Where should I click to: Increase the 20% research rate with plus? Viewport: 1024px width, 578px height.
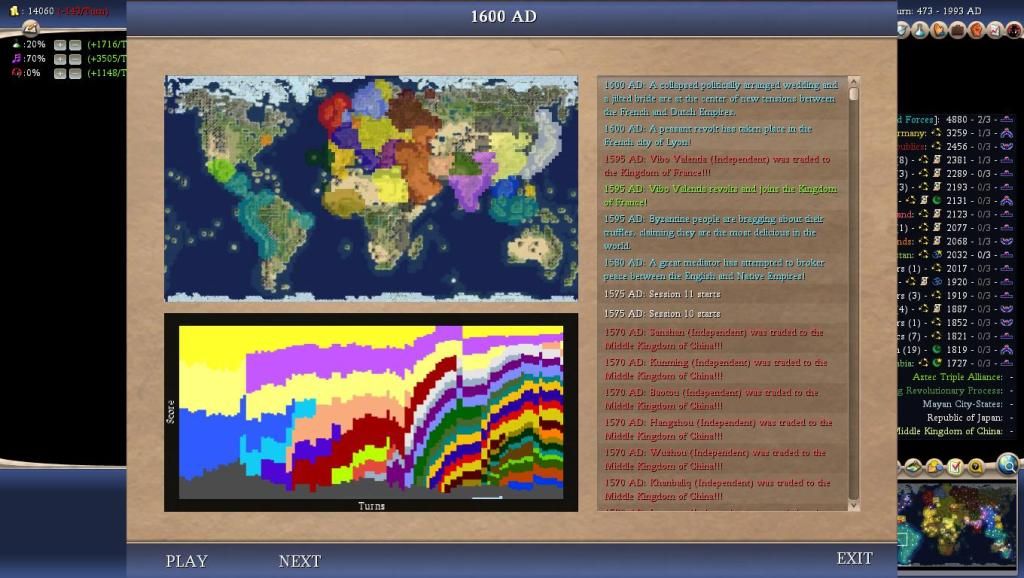point(59,45)
